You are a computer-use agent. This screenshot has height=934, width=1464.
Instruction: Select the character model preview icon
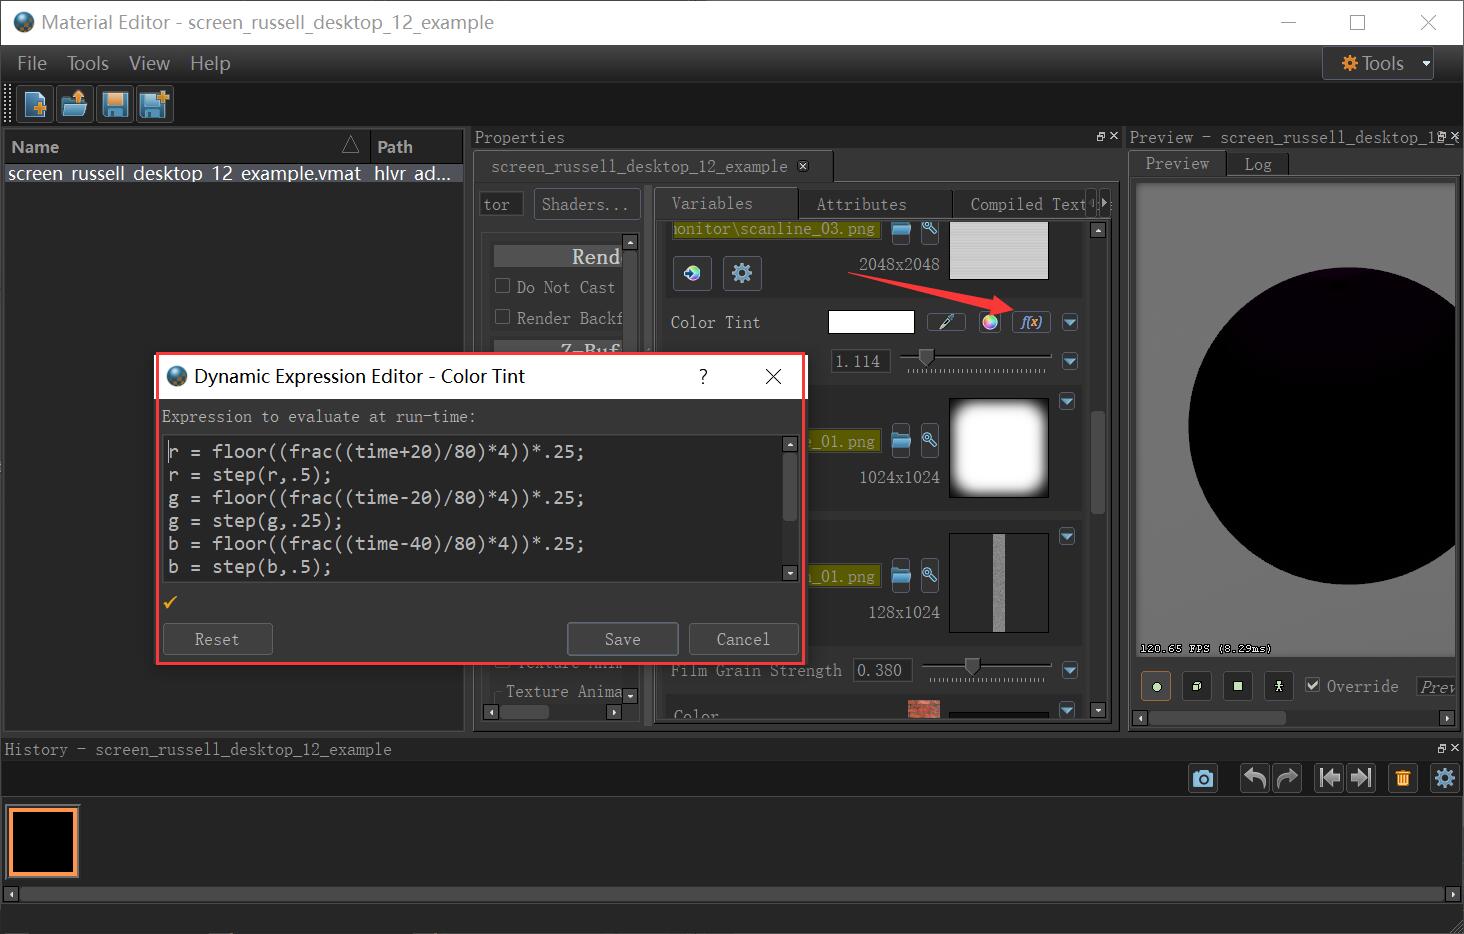(x=1278, y=686)
